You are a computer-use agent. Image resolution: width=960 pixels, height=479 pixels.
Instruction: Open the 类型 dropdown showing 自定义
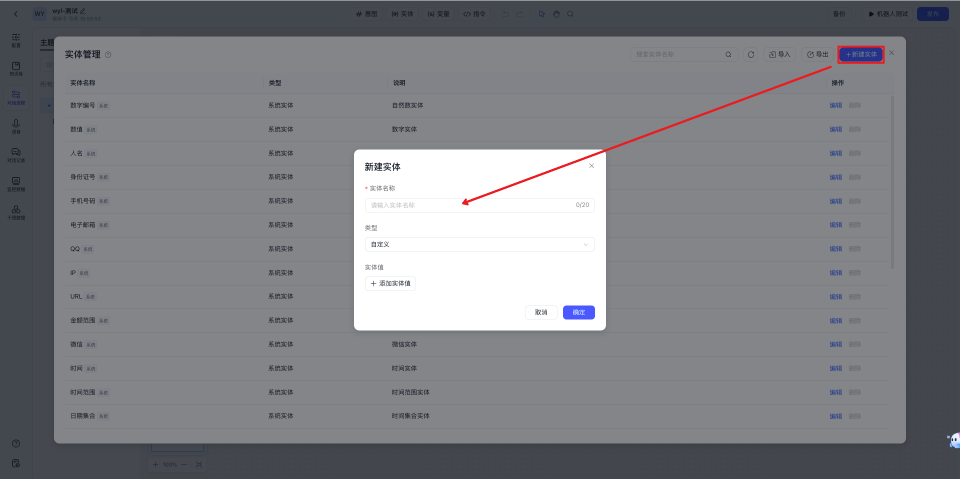point(479,244)
